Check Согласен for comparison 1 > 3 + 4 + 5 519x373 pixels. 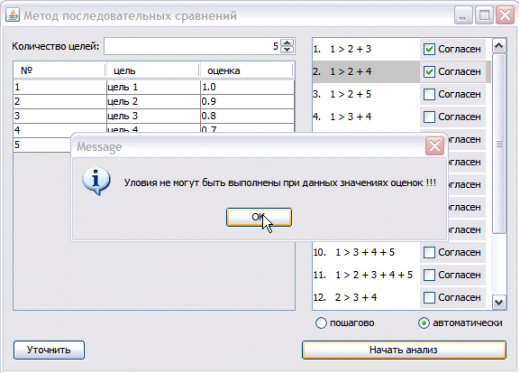click(x=429, y=253)
